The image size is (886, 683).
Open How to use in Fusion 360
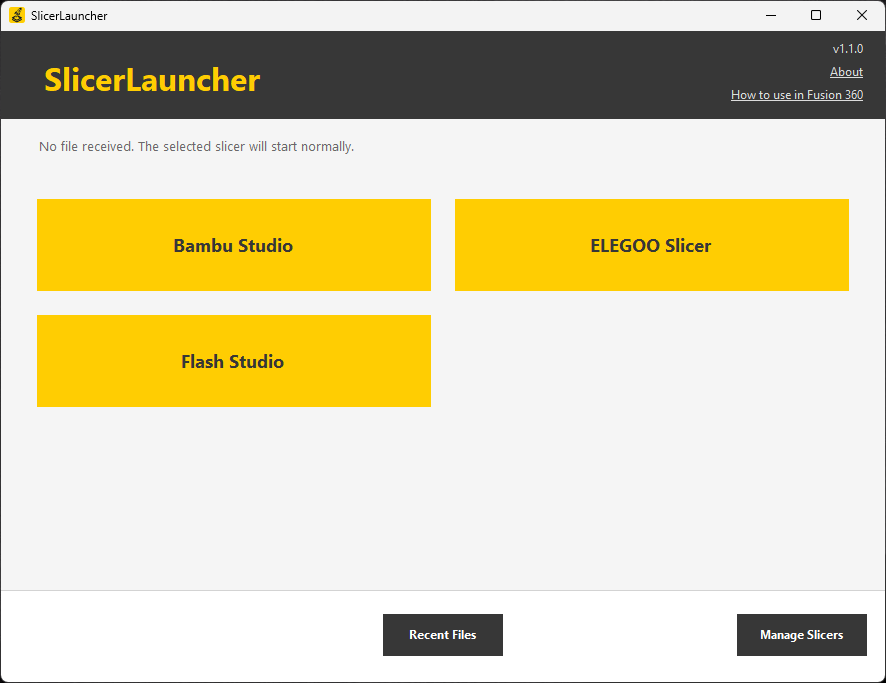coord(797,95)
